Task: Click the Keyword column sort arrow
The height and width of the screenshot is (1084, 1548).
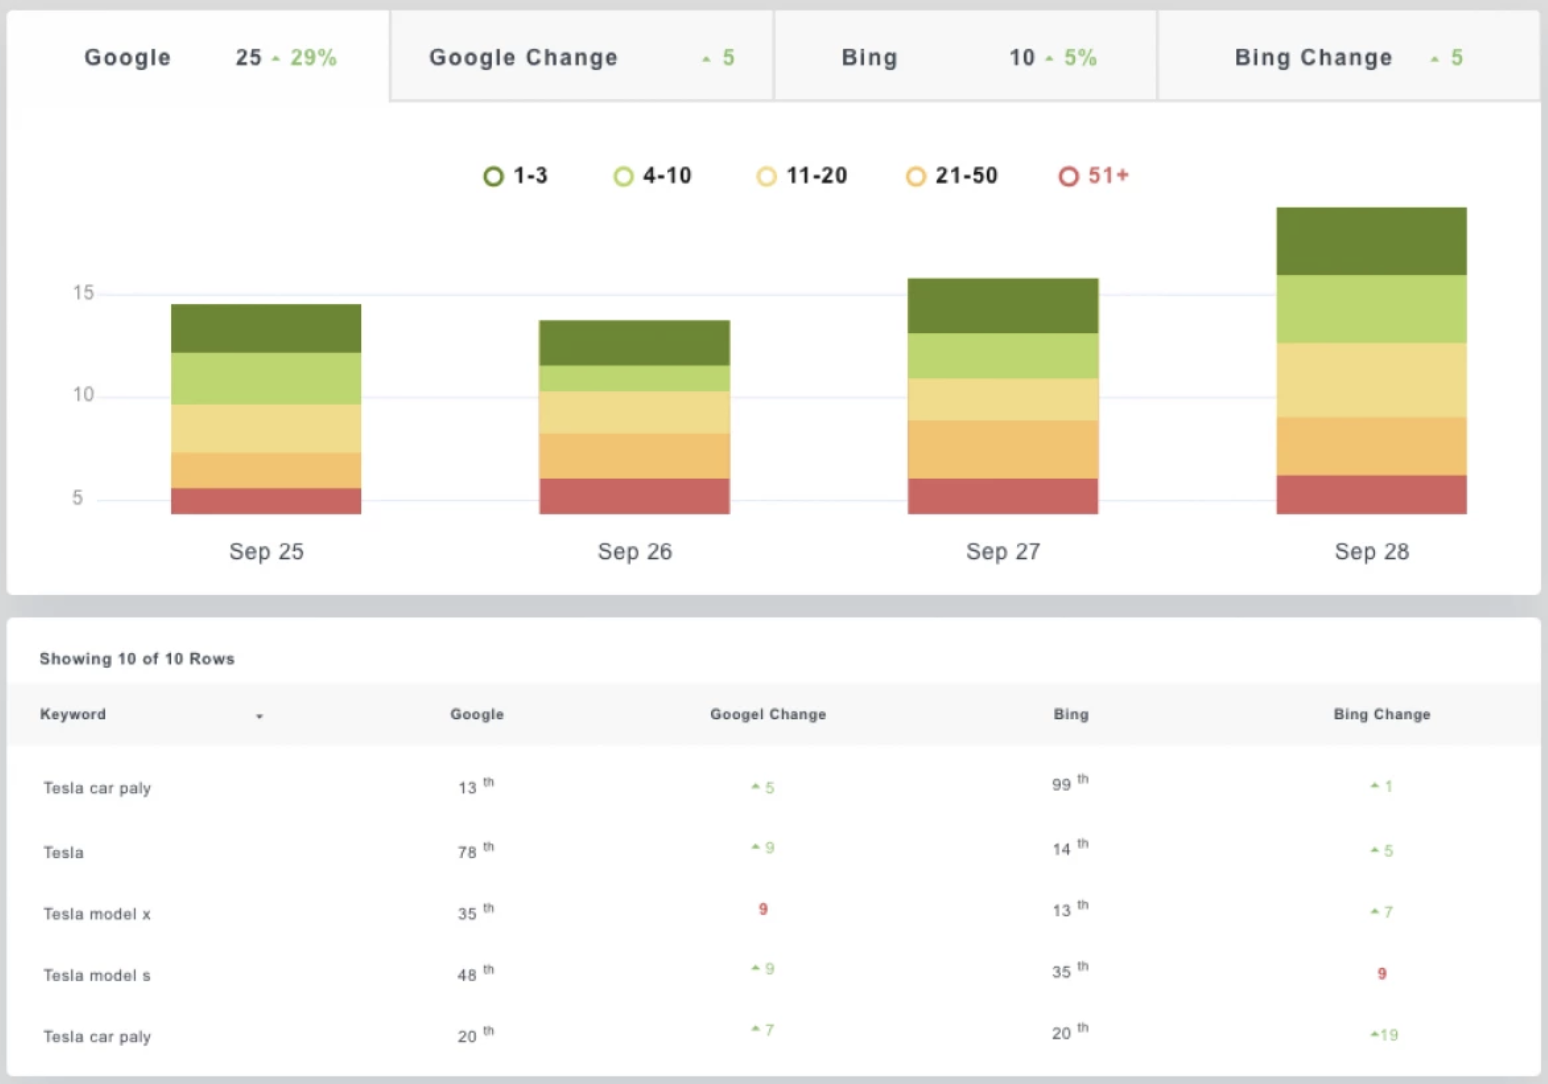Action: pyautogui.click(x=259, y=716)
